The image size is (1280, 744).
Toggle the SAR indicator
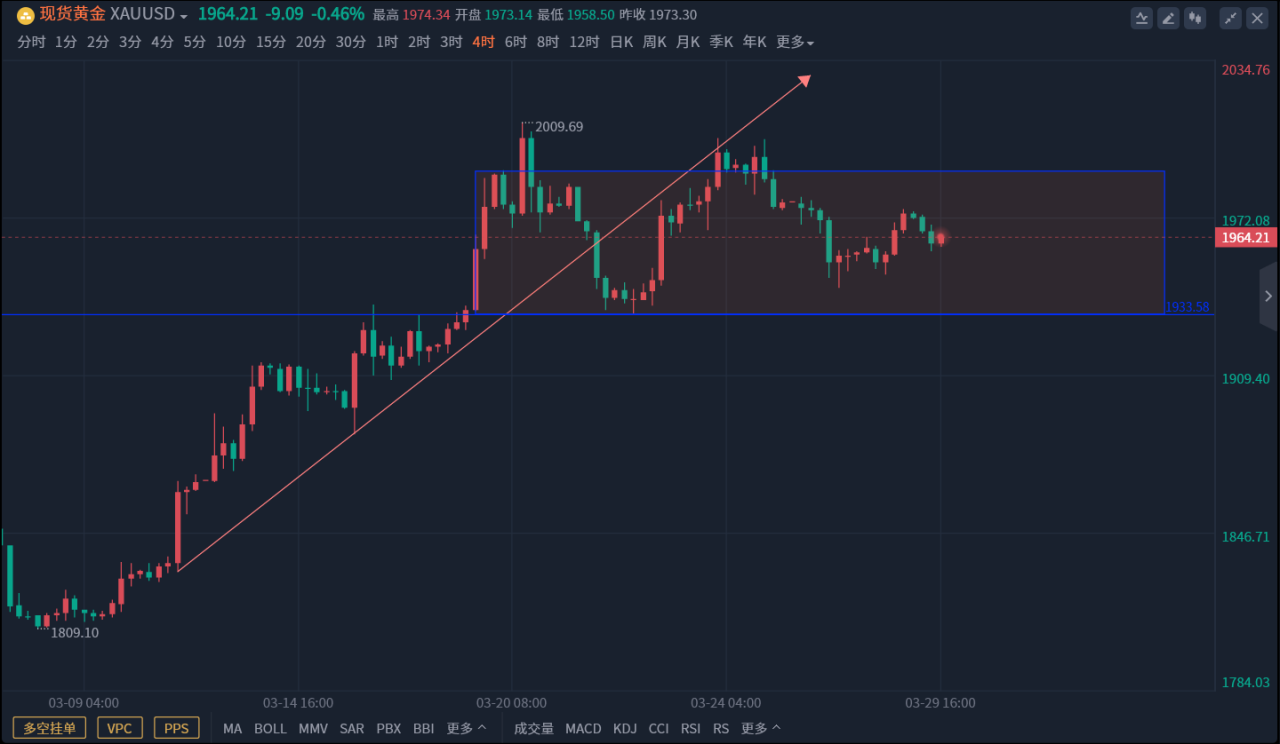[x=352, y=728]
